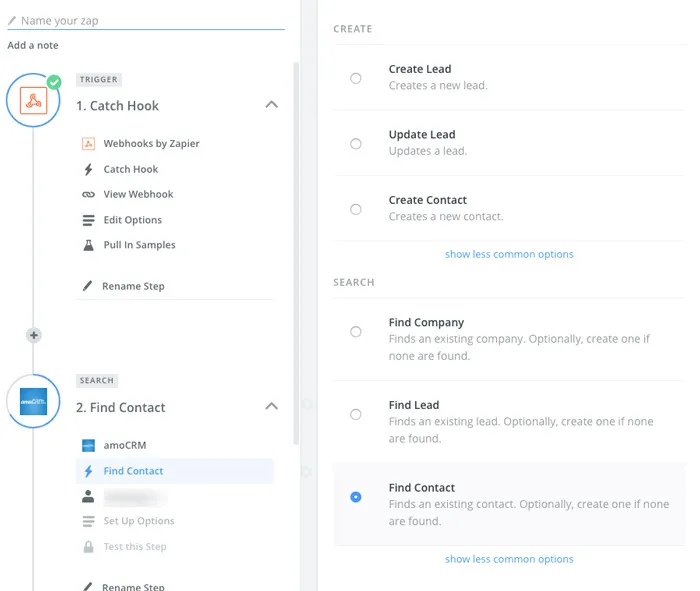Click the Create Lead option title

point(420,69)
